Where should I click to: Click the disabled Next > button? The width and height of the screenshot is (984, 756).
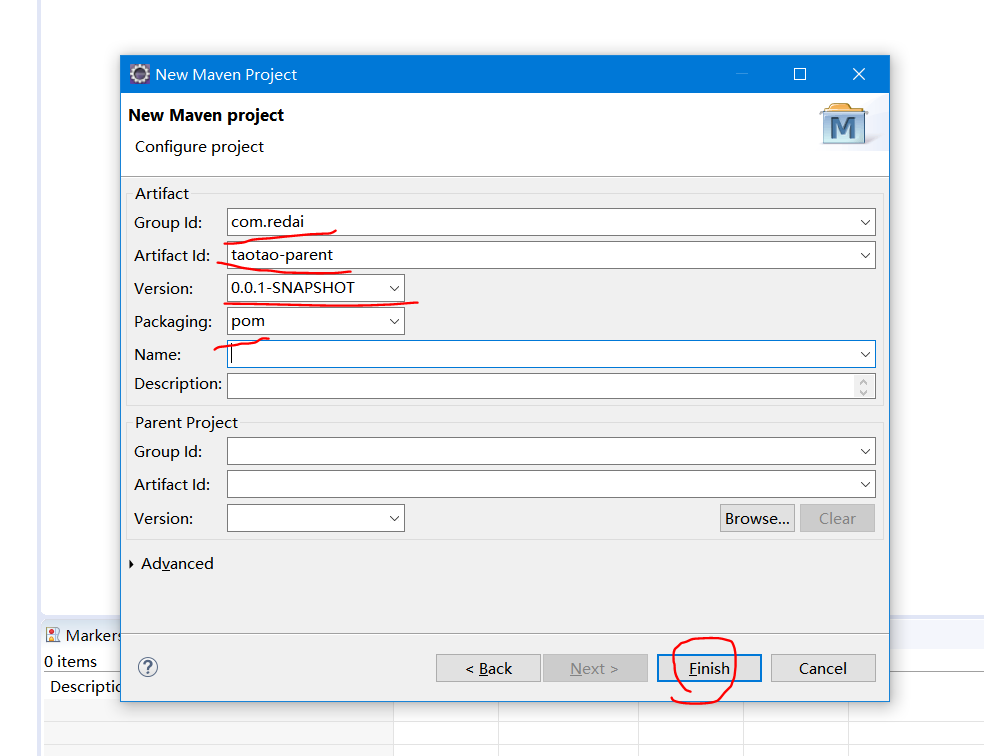[x=595, y=668]
